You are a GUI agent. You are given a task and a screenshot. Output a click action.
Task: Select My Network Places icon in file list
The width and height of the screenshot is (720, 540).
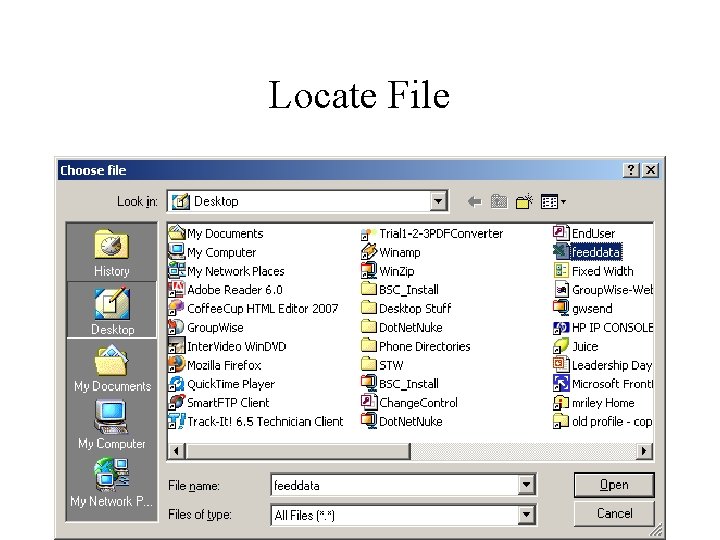tap(176, 271)
